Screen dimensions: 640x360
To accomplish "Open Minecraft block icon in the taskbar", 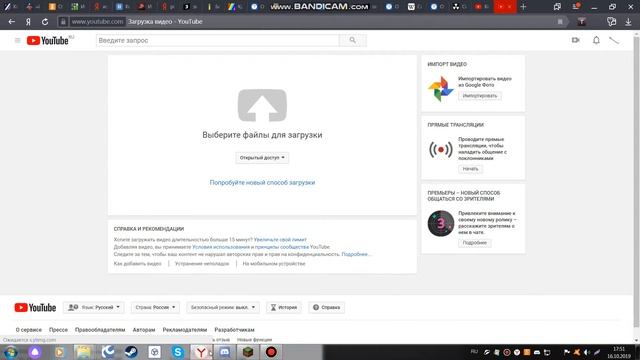I will [248, 352].
